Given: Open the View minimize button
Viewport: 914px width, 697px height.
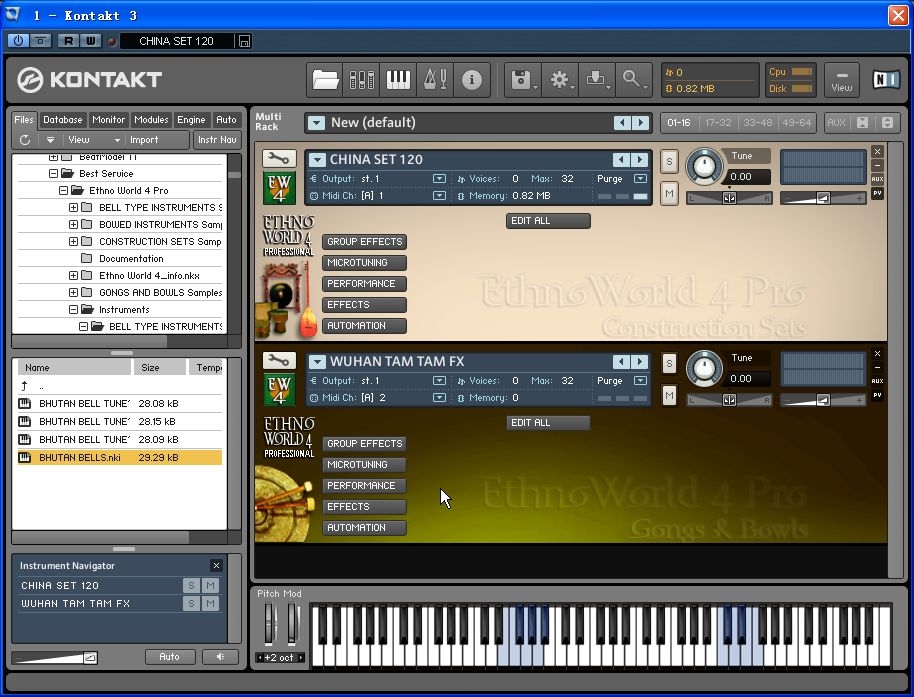Looking at the screenshot, I should tap(842, 80).
